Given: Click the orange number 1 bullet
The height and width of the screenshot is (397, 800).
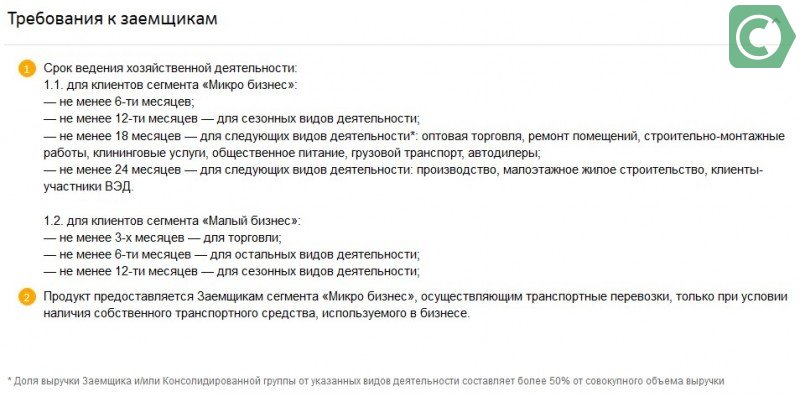Looking at the screenshot, I should coord(27,68).
